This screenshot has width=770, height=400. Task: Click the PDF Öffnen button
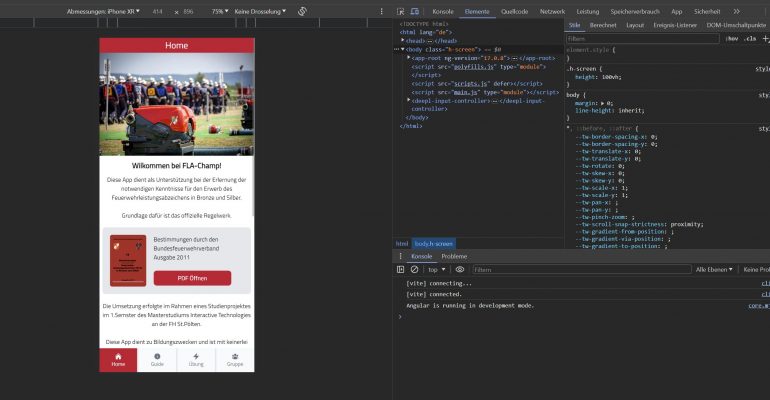(192, 278)
